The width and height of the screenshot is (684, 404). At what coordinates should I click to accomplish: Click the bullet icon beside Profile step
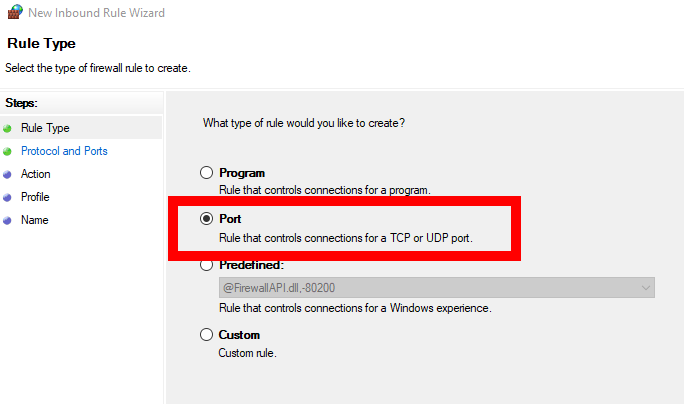pyautogui.click(x=8, y=197)
